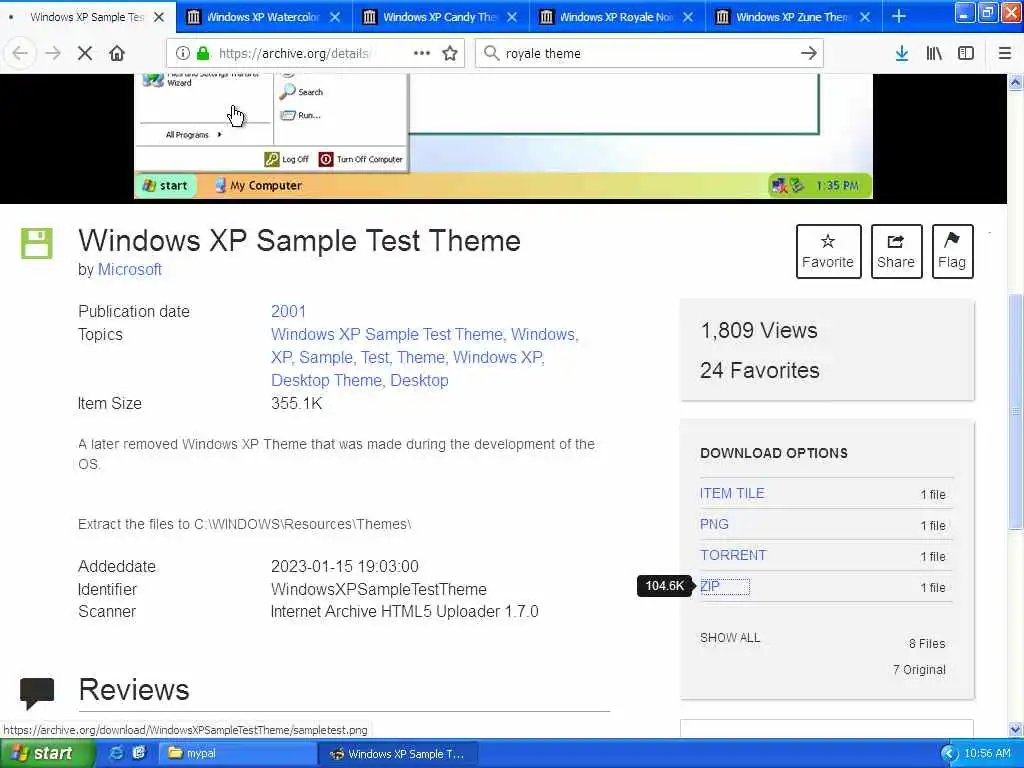Close the Windows XP Sample Test tab
Viewport: 1024px width, 768px height.
point(159,18)
